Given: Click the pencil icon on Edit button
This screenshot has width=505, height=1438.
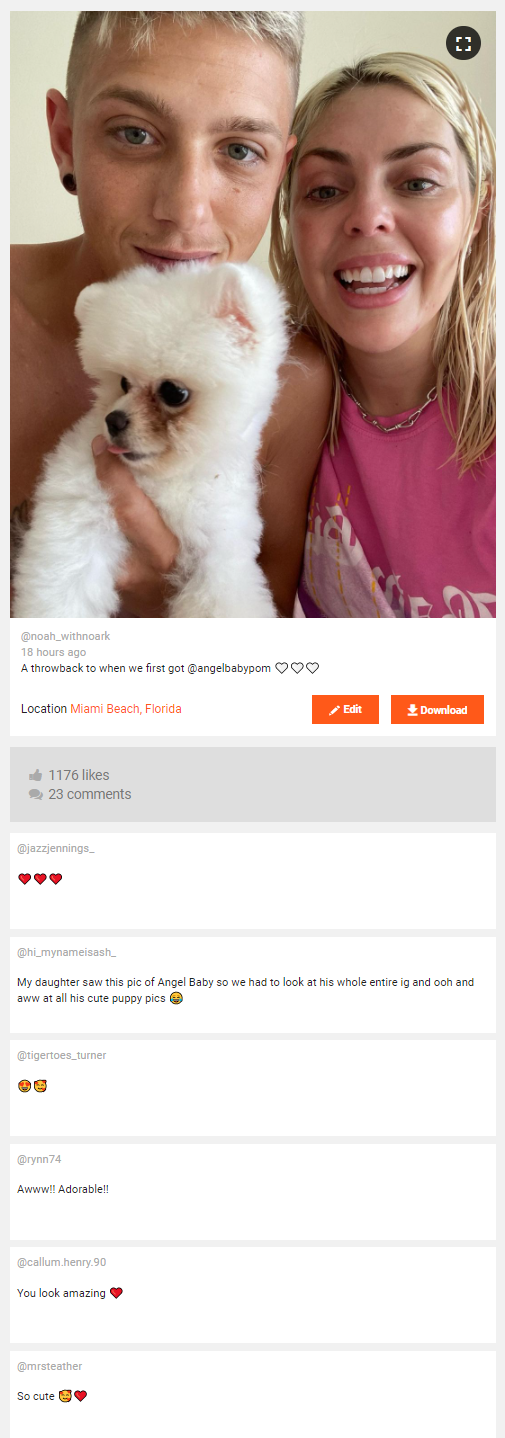Looking at the screenshot, I should coord(334,710).
